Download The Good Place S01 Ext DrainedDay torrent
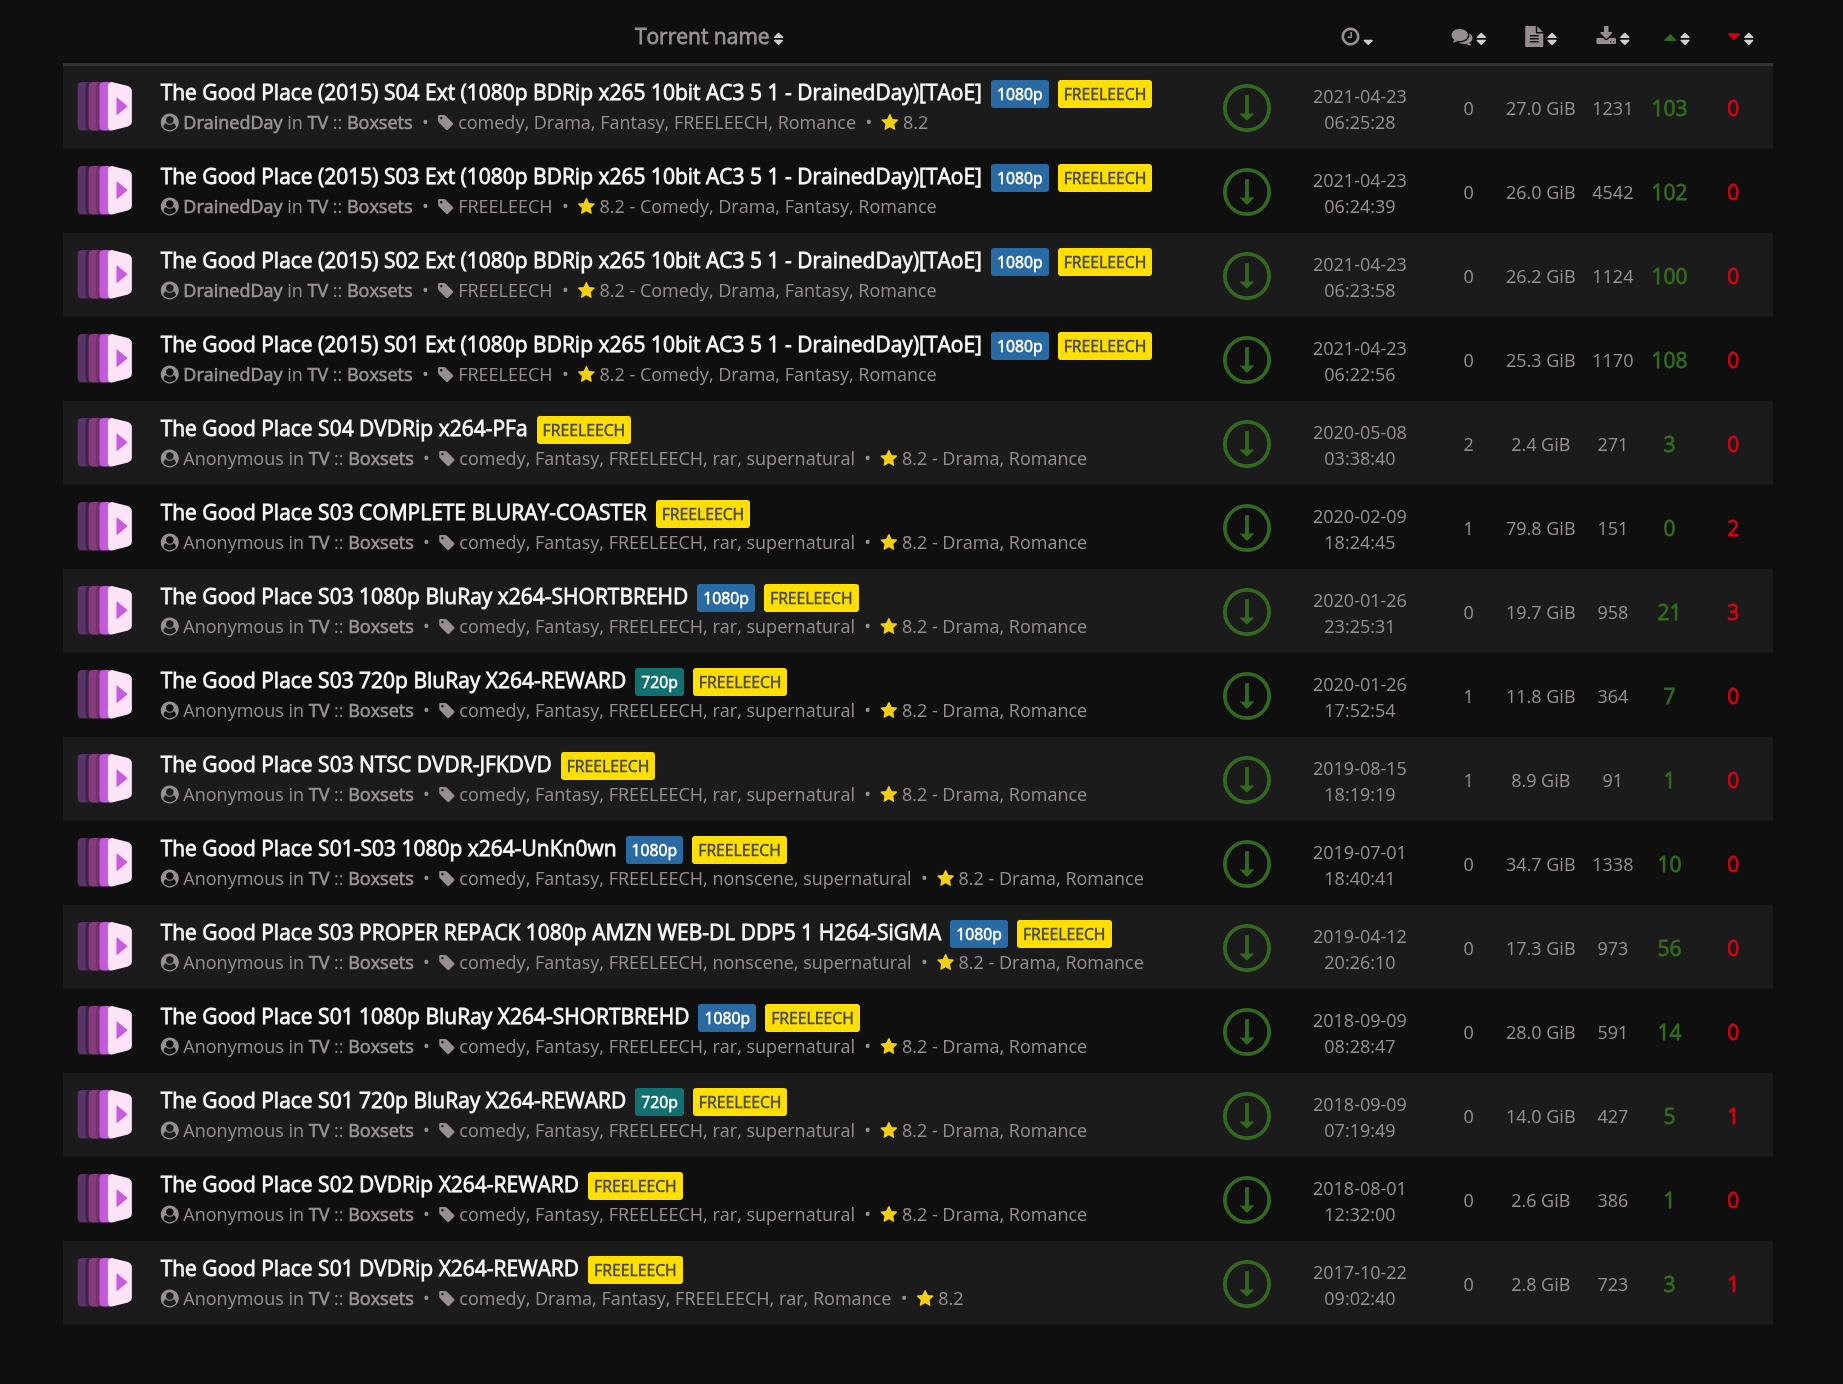This screenshot has height=1384, width=1843. (x=1247, y=360)
